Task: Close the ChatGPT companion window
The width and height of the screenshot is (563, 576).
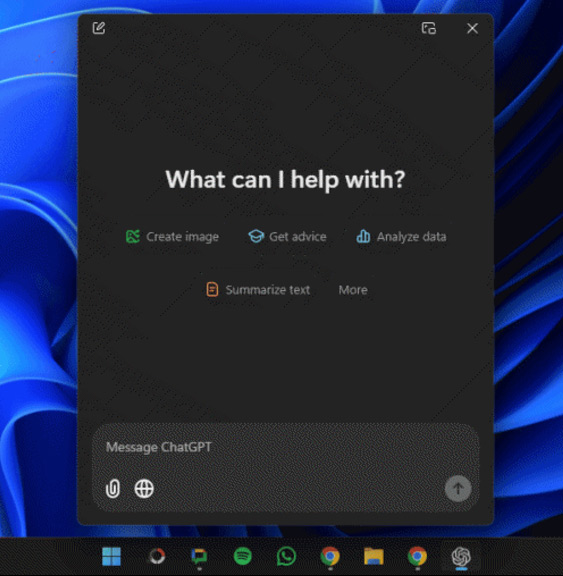Action: [x=472, y=28]
